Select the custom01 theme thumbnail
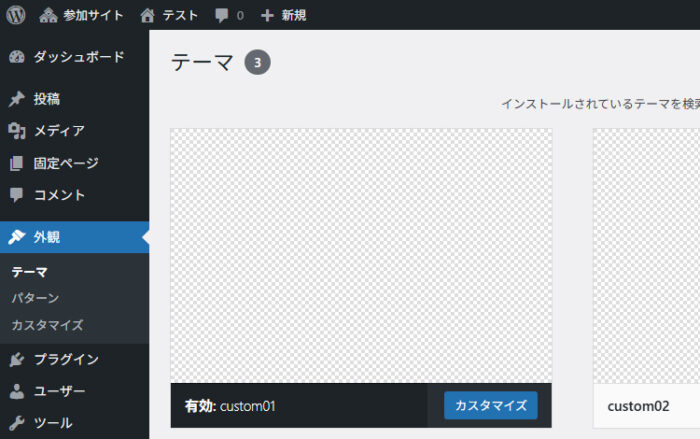 361,255
